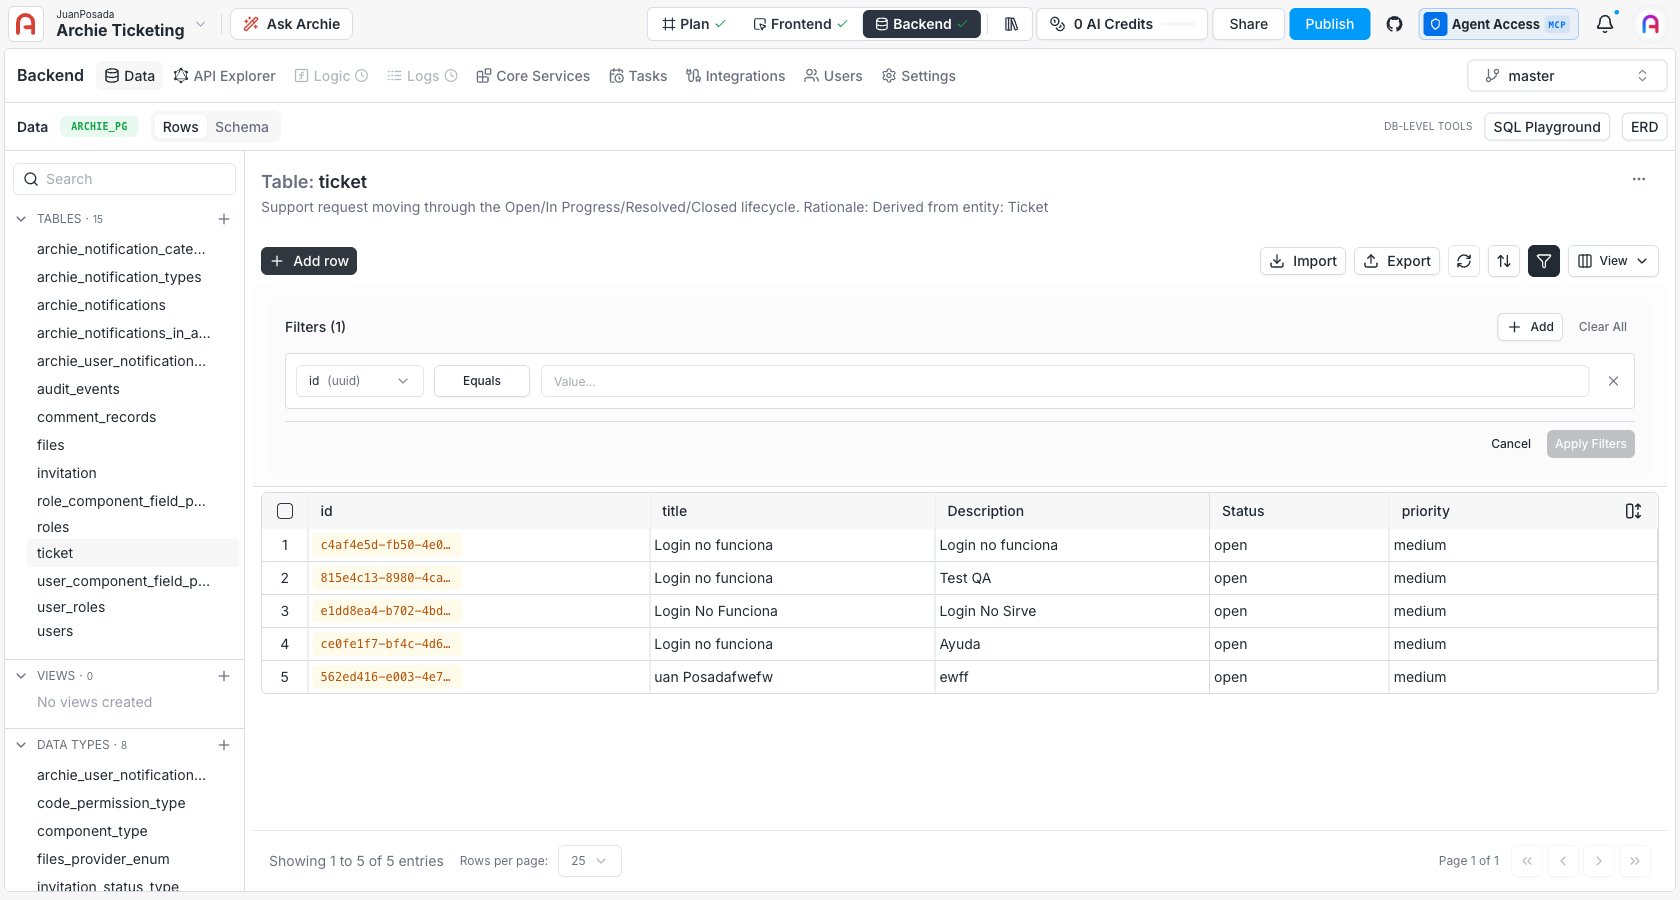Open GitHub integration icon
Screen dimensions: 1680x900
pos(1394,24)
